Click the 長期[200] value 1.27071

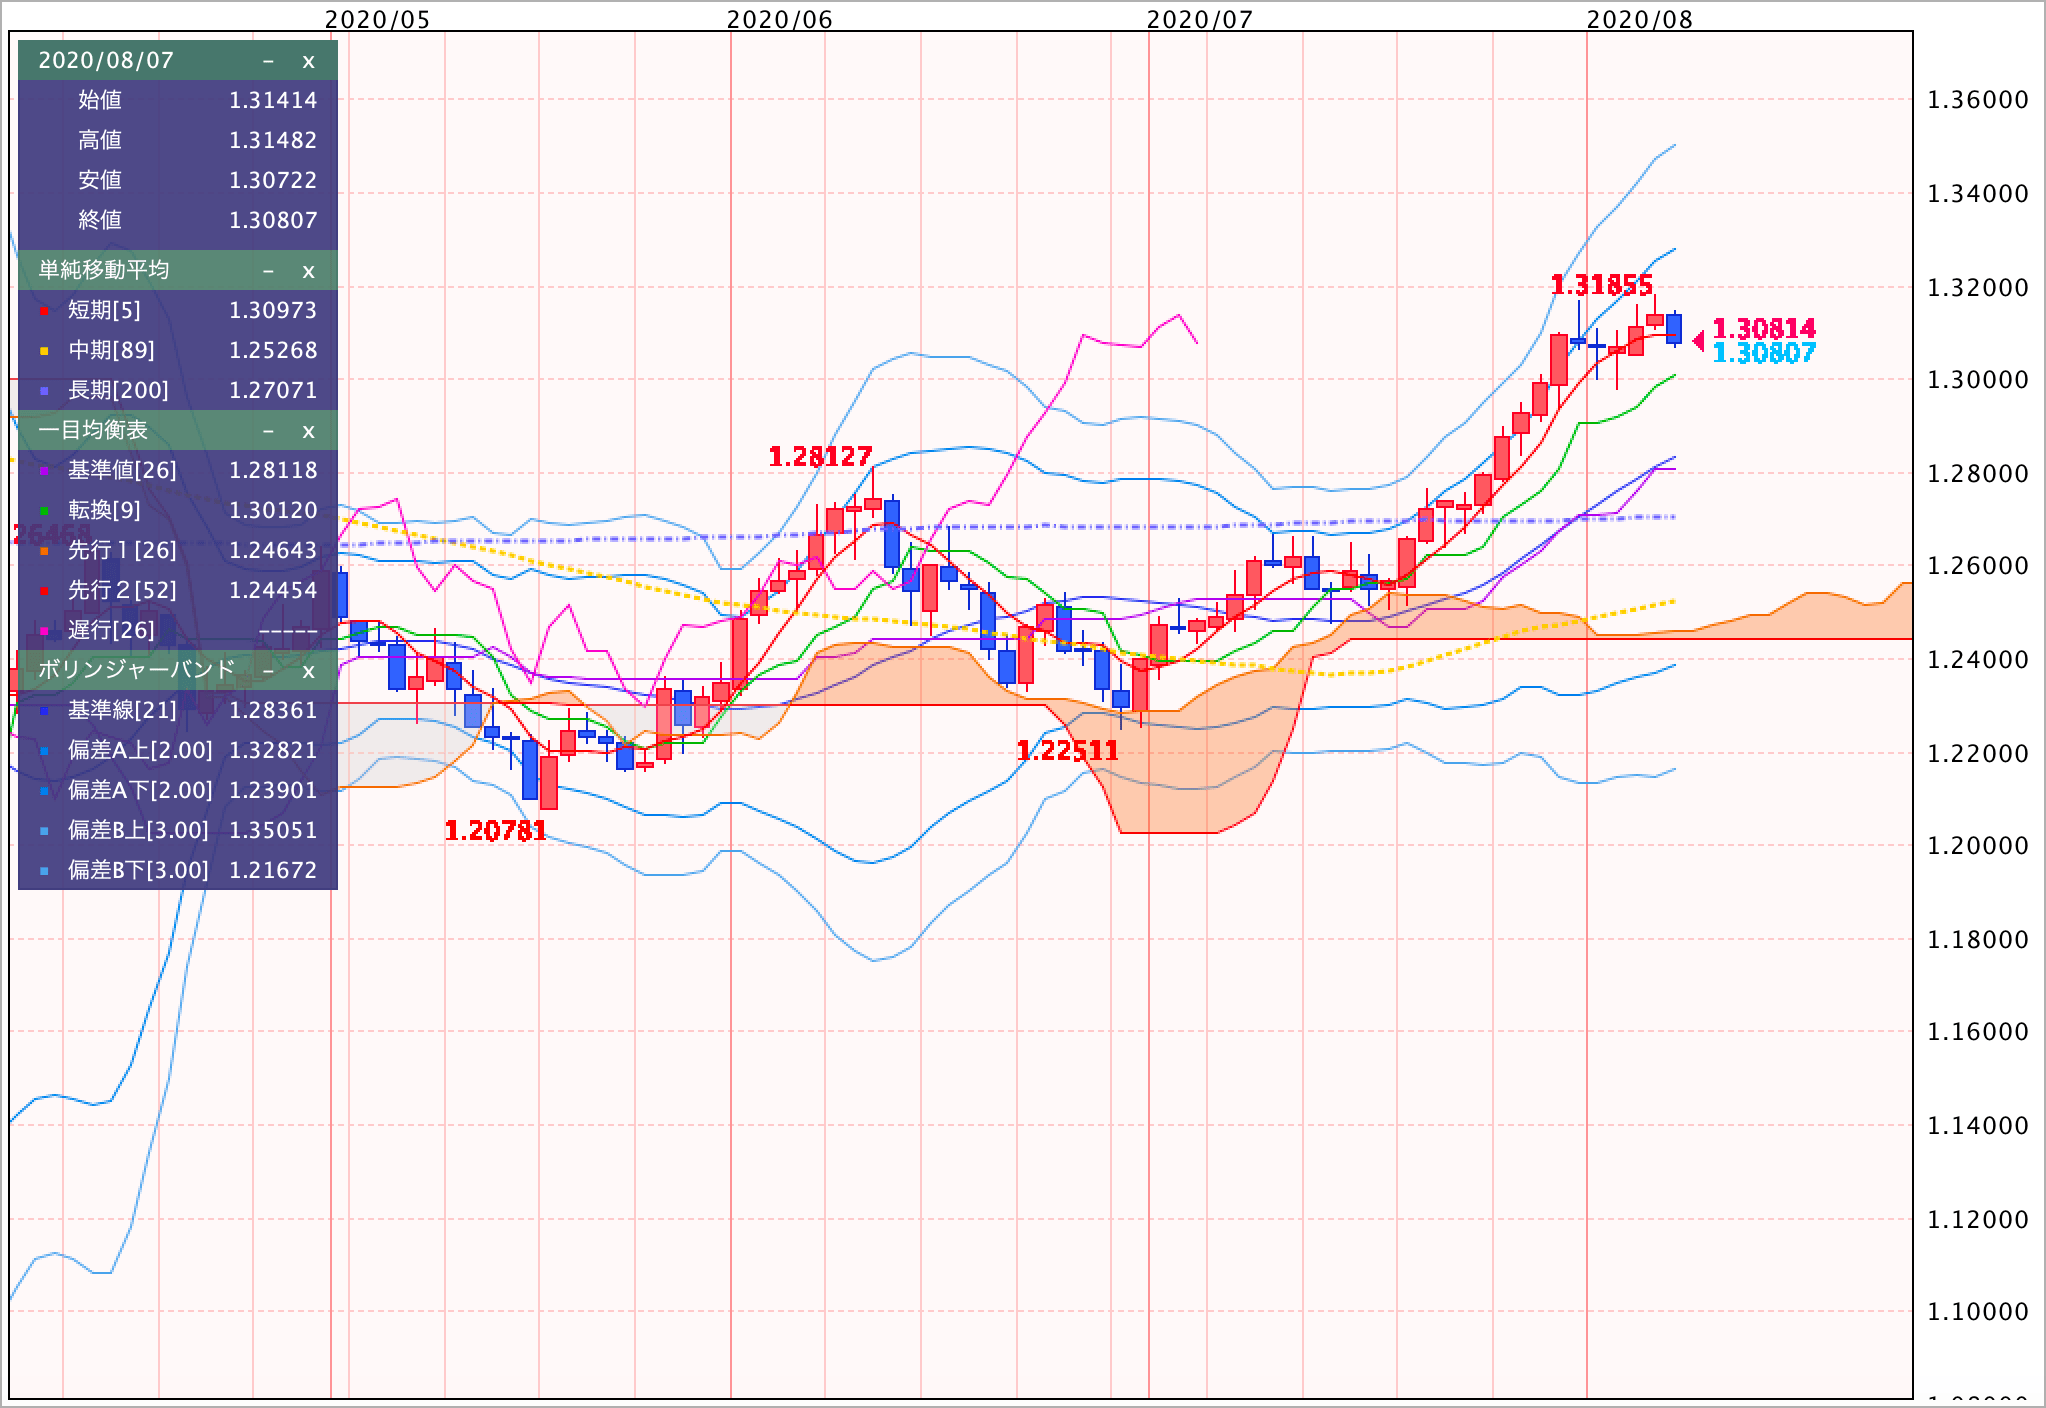(x=273, y=391)
